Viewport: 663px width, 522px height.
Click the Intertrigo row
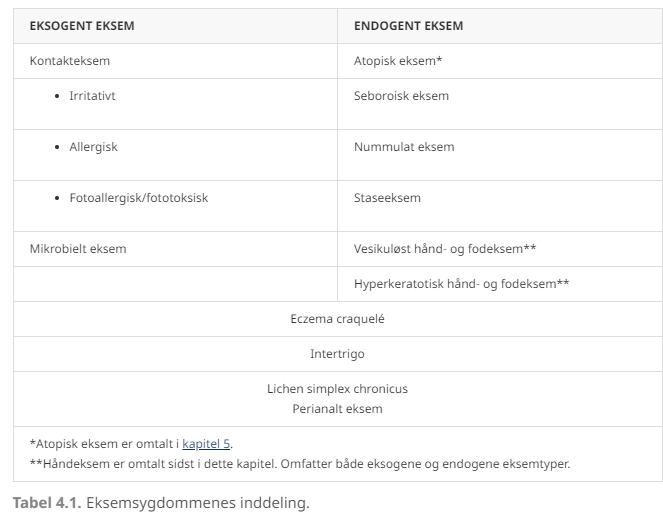click(x=337, y=354)
